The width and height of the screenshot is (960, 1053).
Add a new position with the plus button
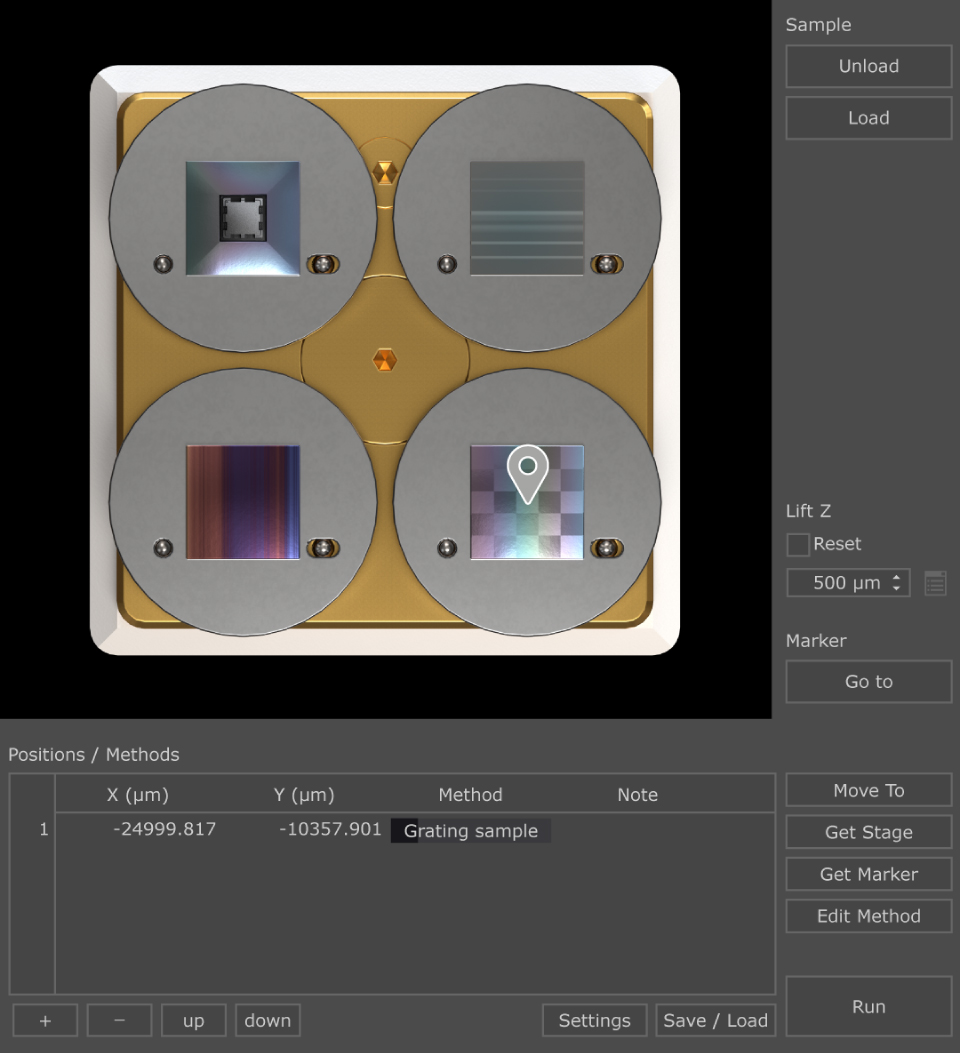click(x=45, y=1021)
